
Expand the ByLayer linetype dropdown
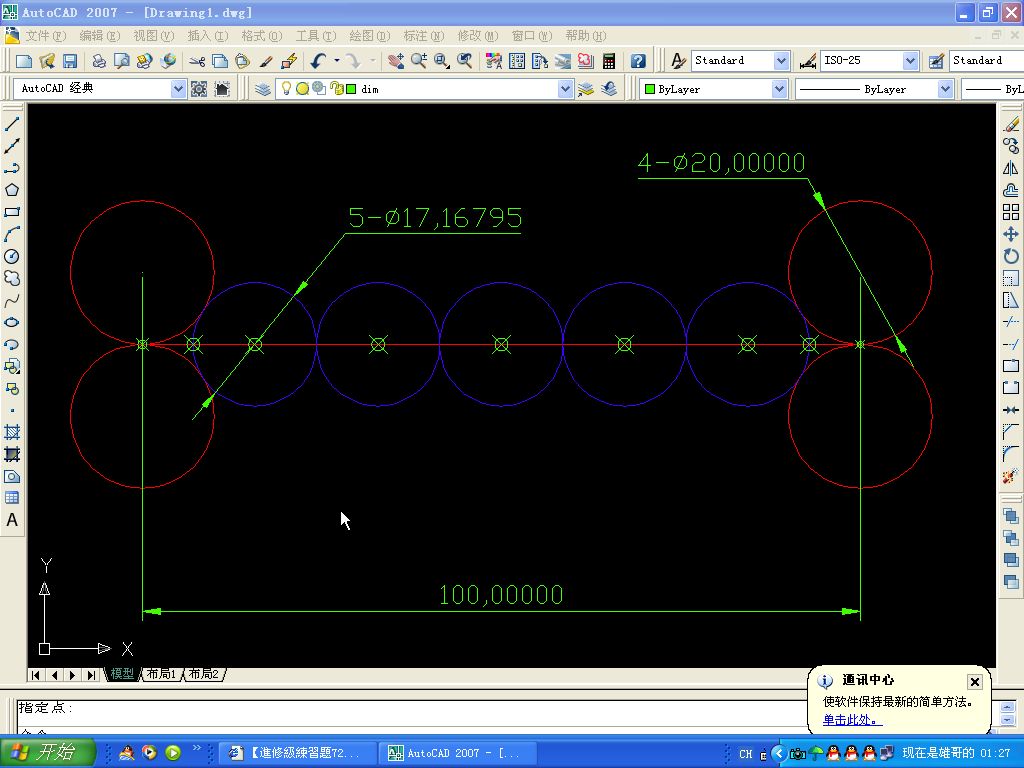(x=944, y=89)
